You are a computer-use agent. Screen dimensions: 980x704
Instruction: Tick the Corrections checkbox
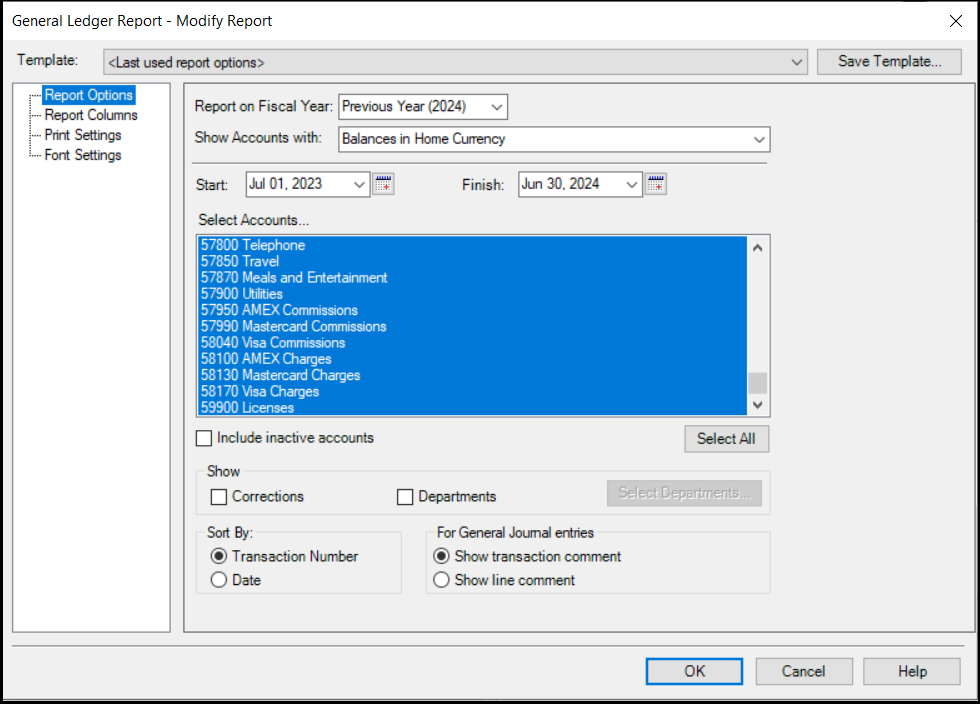click(219, 497)
